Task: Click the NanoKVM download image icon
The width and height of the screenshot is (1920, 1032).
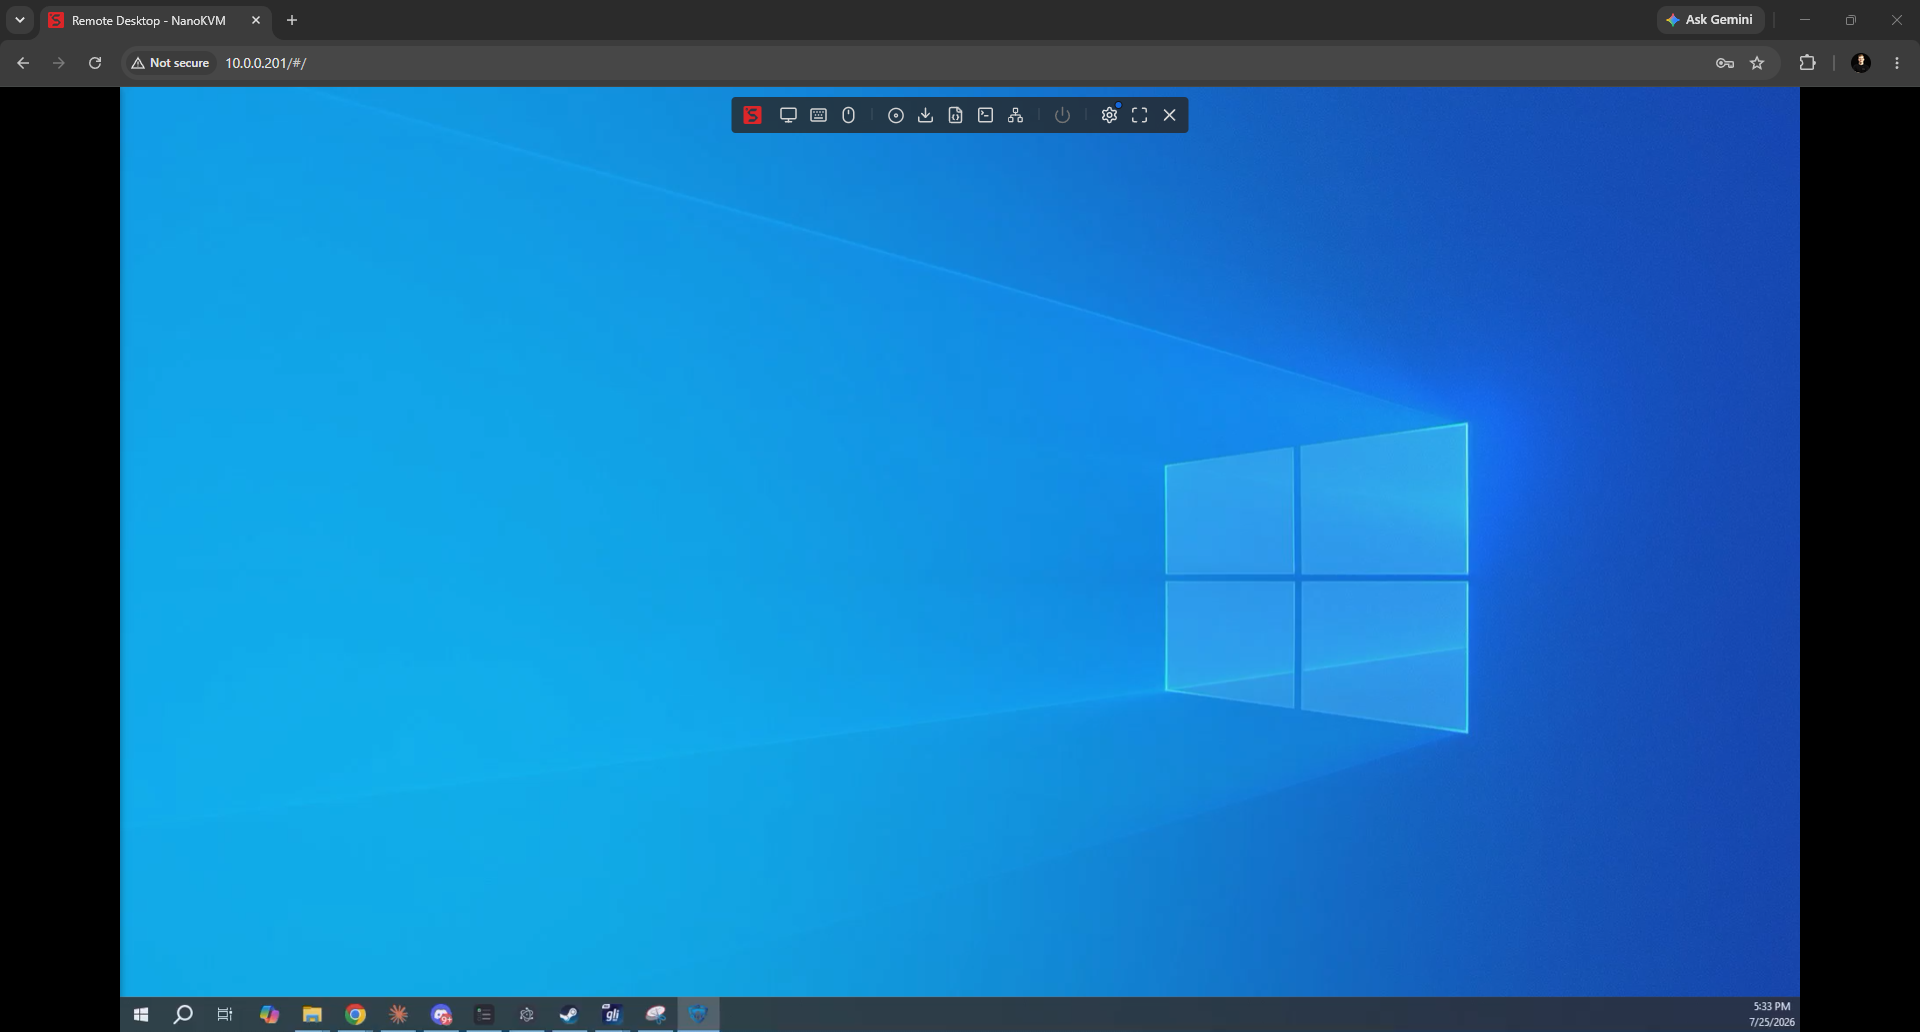Action: click(x=926, y=115)
